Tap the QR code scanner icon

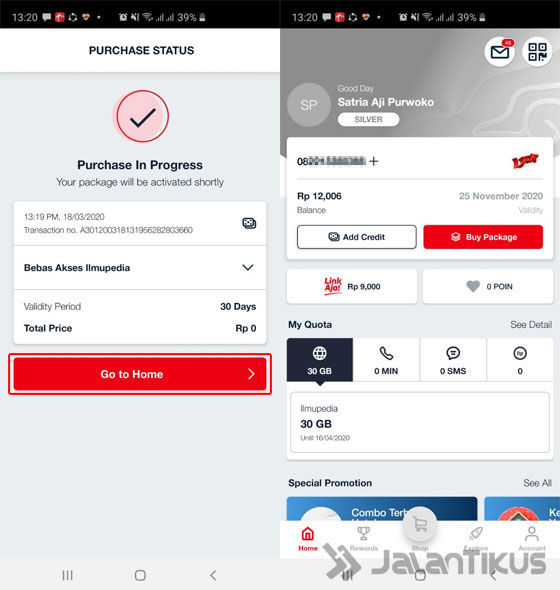(537, 52)
